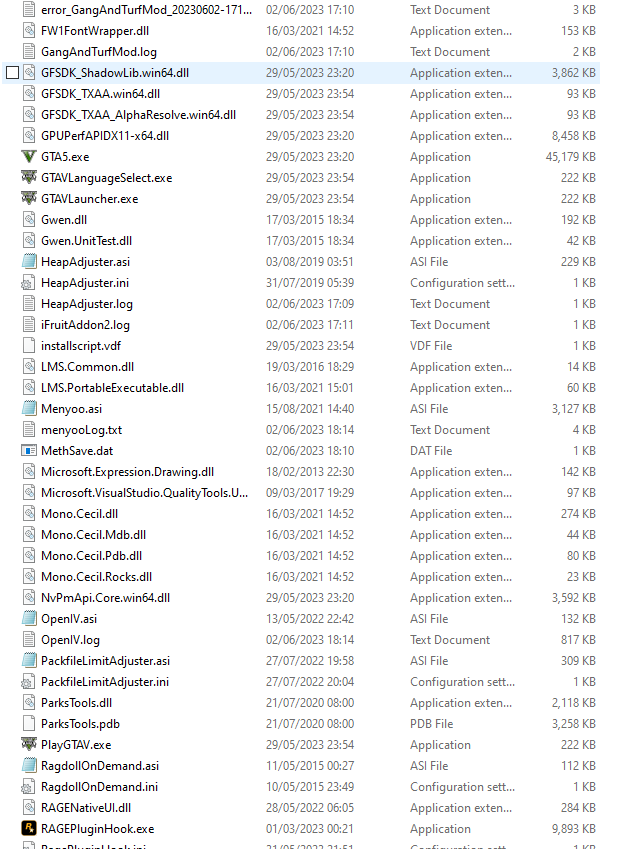Select the GTA5.exe file name

click(x=65, y=157)
